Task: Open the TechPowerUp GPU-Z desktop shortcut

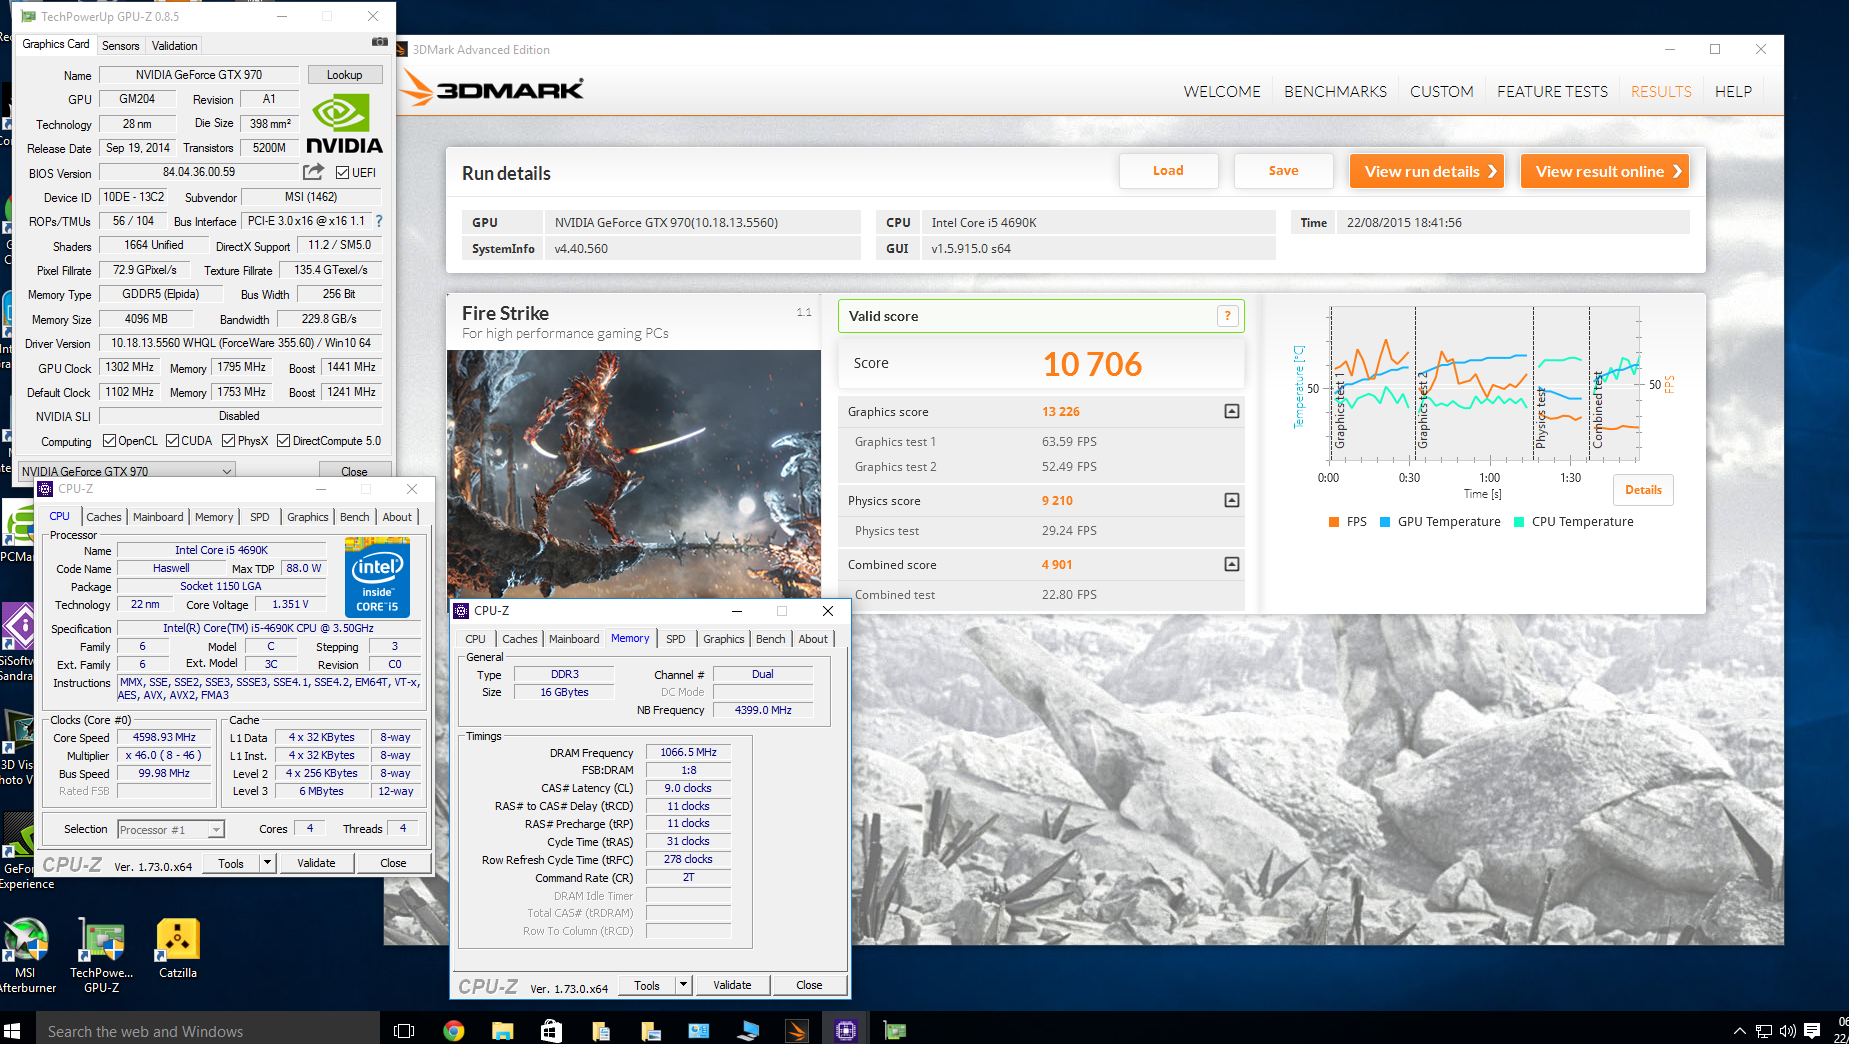Action: coord(101,955)
